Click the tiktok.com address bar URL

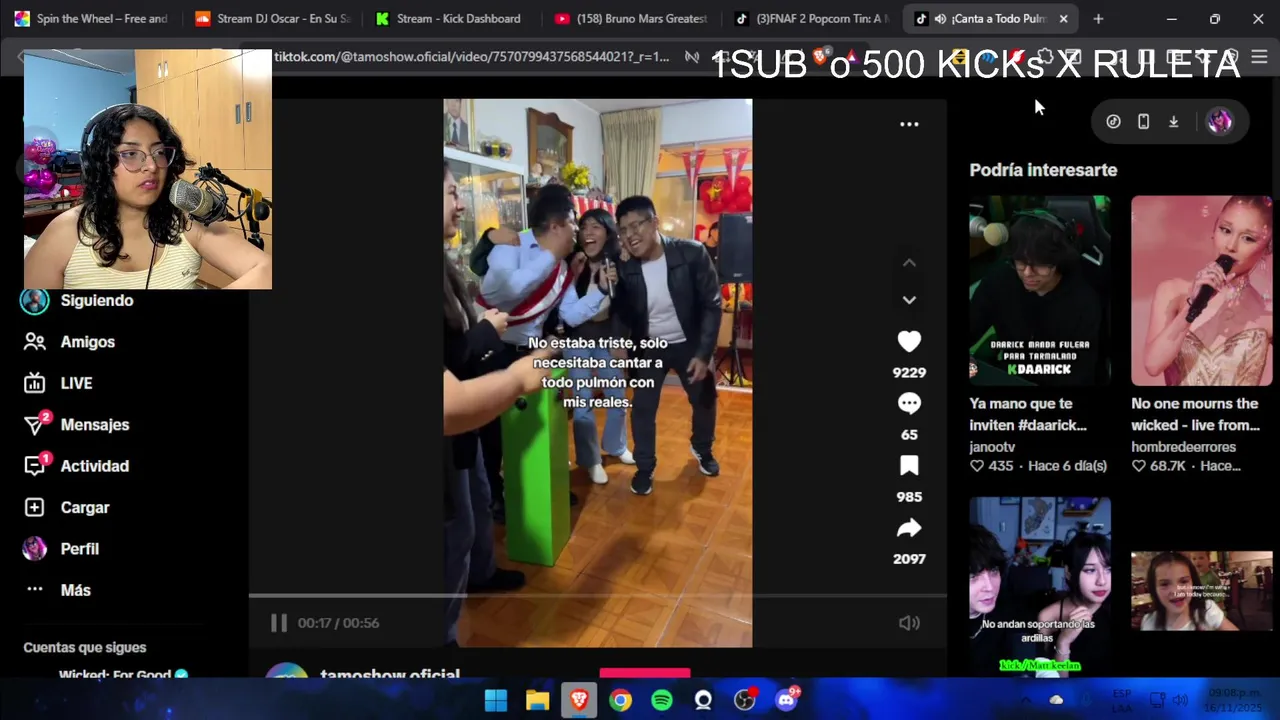471,57
